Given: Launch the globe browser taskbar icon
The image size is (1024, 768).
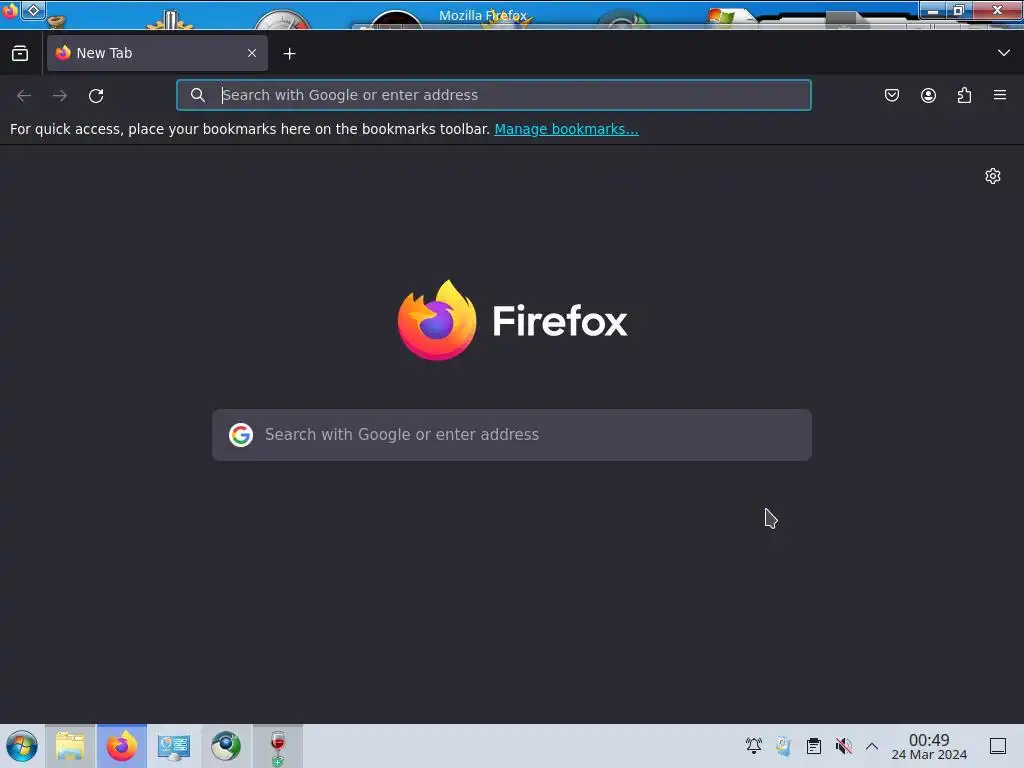Looking at the screenshot, I should coord(225,746).
